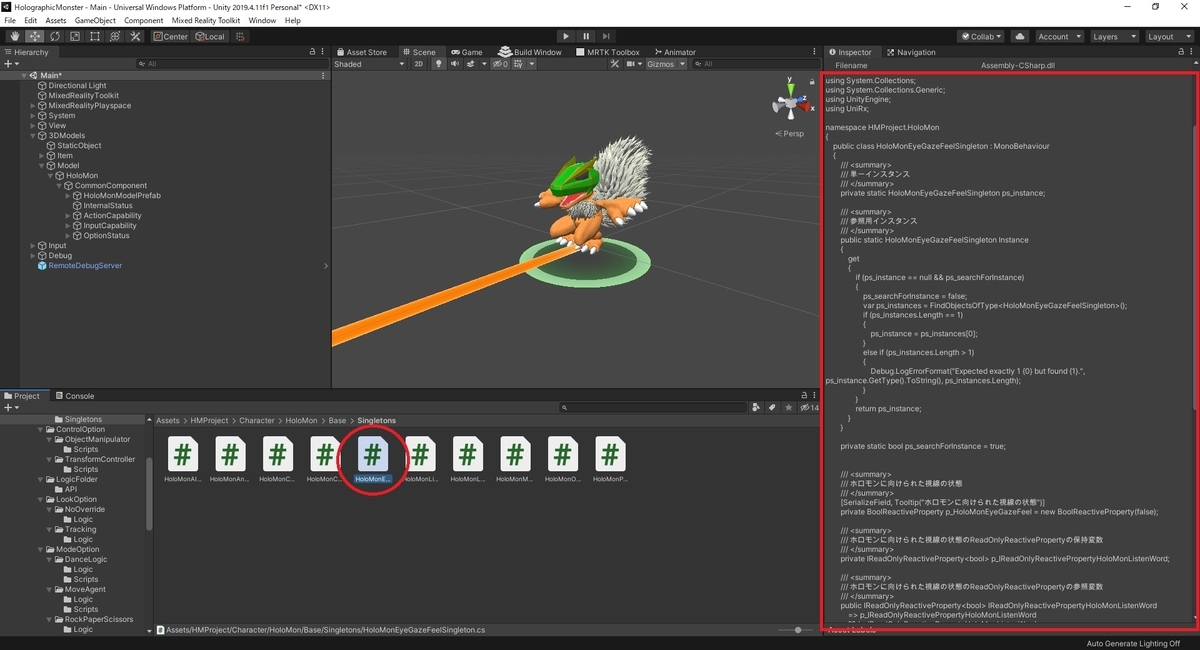The width and height of the screenshot is (1200, 650).
Task: Start Play mode
Action: point(566,36)
